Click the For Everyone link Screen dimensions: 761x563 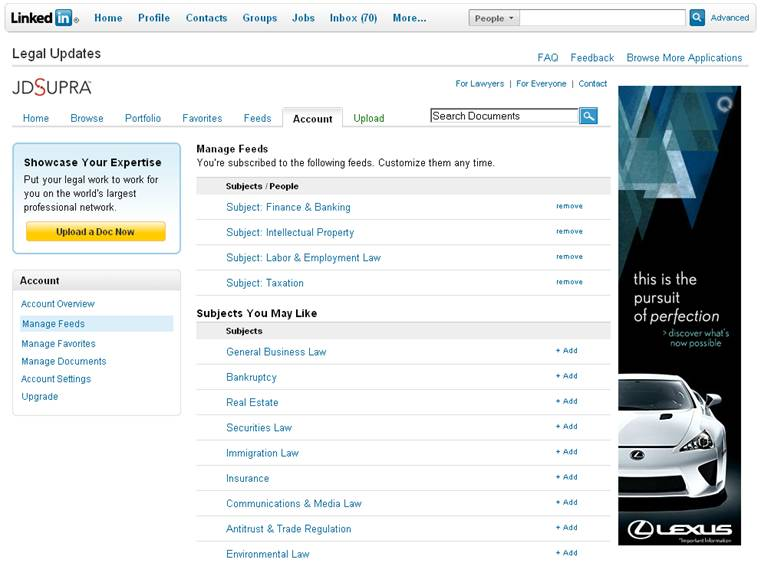[x=541, y=83]
